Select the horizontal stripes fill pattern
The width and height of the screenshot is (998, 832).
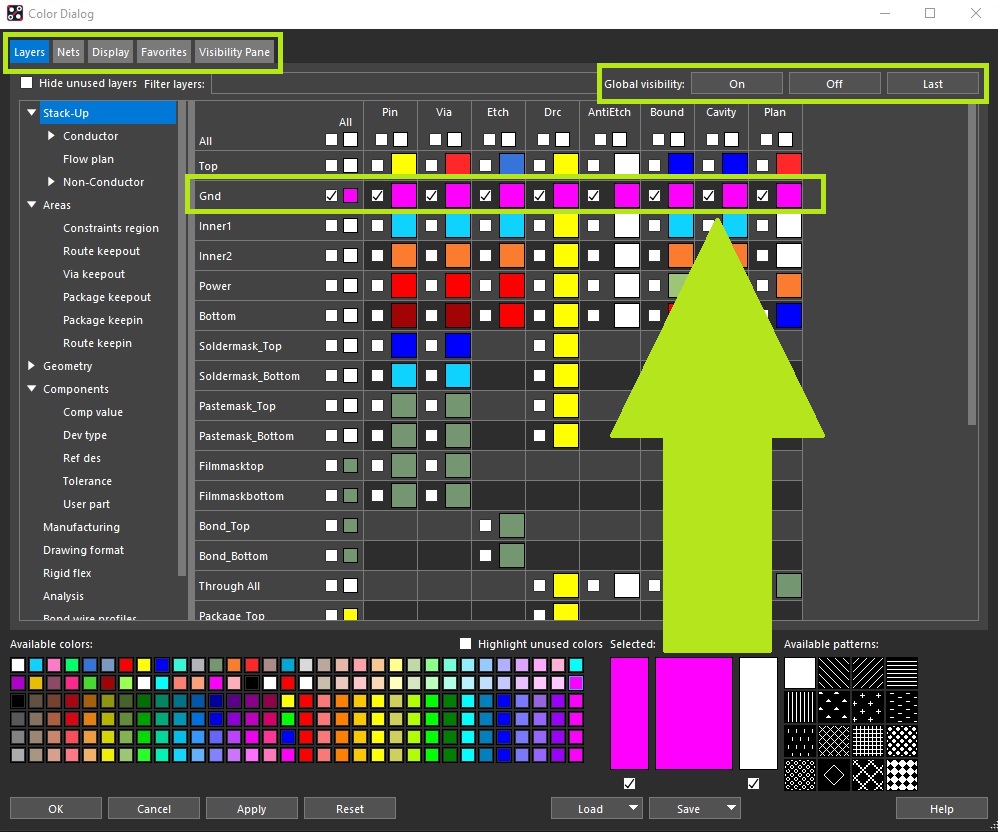pyautogui.click(x=902, y=673)
